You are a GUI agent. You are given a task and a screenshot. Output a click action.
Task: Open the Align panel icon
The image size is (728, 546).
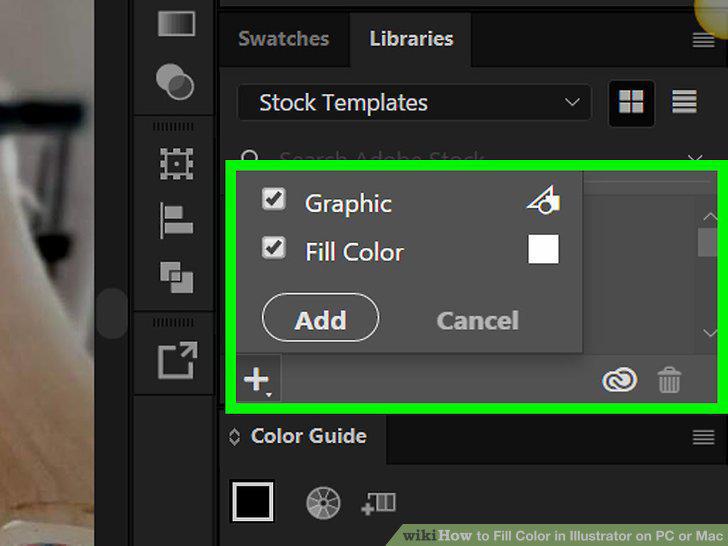[x=176, y=221]
